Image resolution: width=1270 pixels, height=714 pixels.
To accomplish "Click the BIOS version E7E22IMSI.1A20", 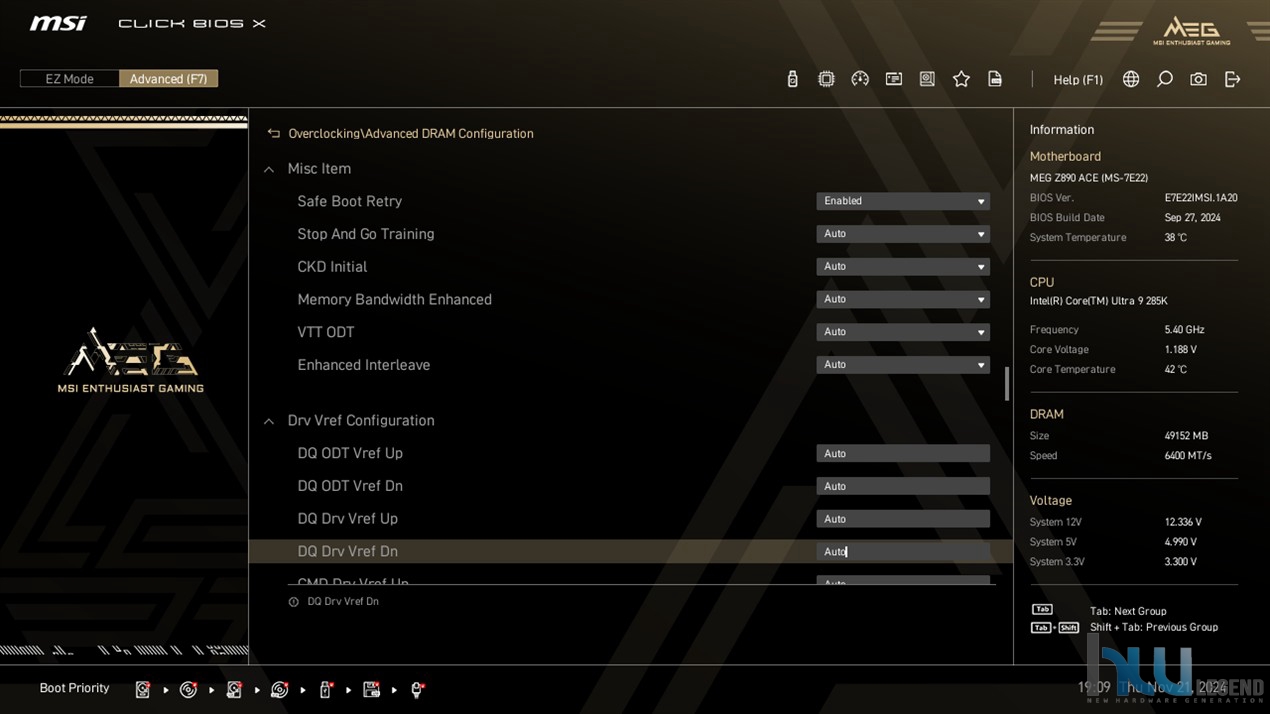I will tap(1201, 198).
